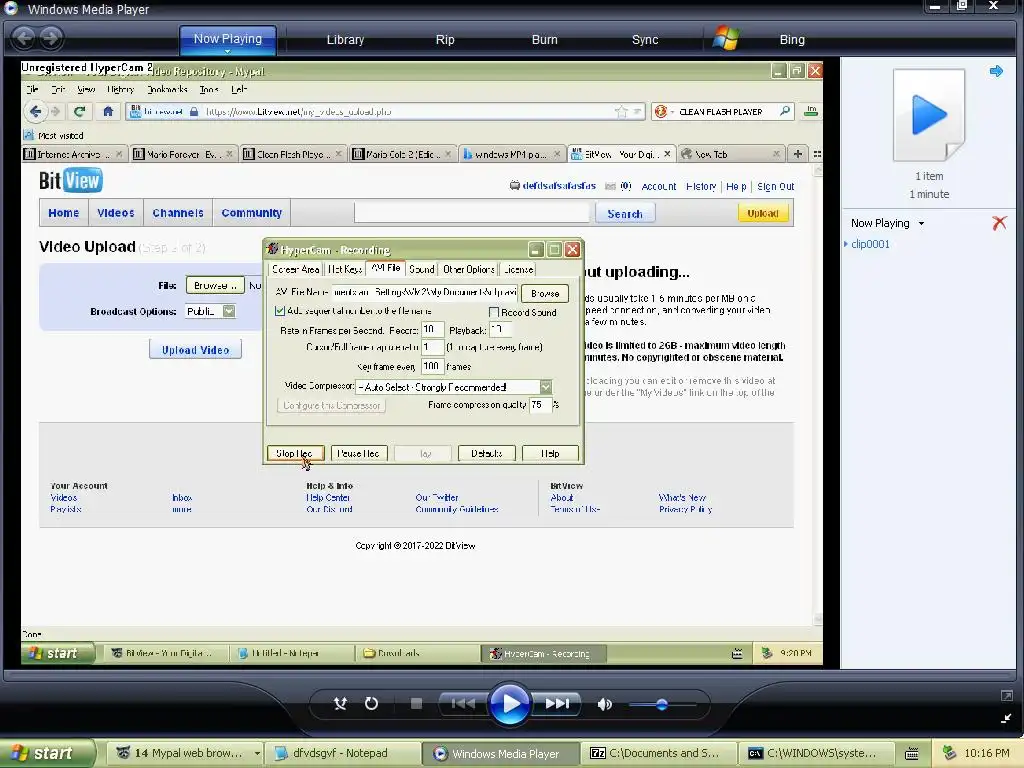Open the Windows logo online stores button

click(726, 39)
